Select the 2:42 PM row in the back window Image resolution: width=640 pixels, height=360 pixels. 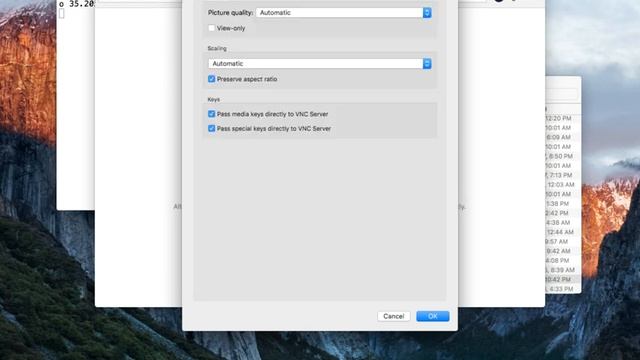pos(563,213)
